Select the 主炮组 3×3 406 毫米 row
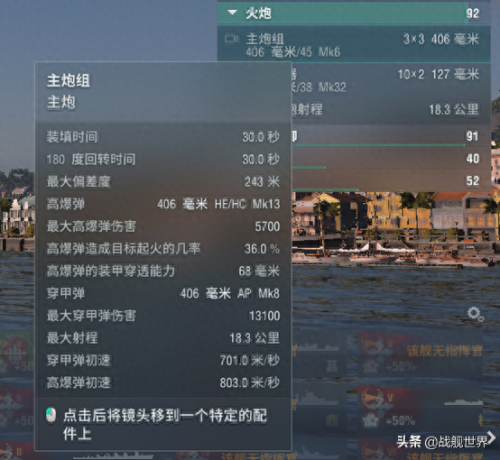Viewport: 500px width, 460px height. pos(354,45)
